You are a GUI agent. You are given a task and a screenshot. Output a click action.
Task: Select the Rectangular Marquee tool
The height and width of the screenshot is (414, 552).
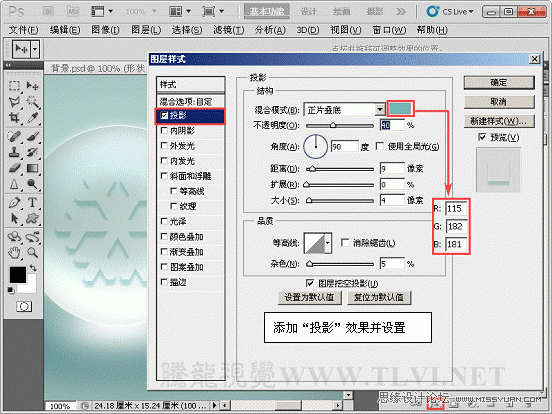click(x=14, y=86)
